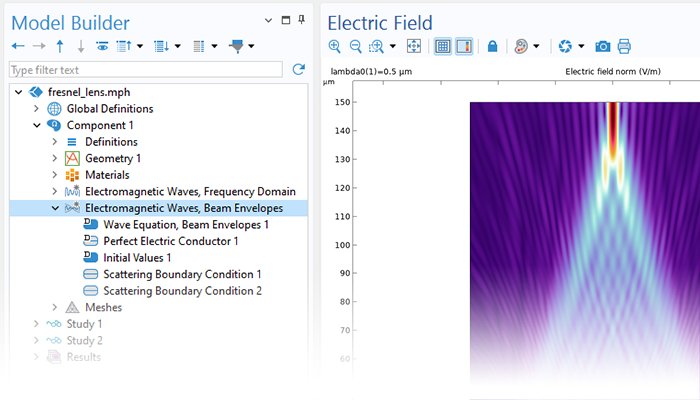Select the fresnel_lens.mph root item
Viewport: 700px width, 400px height.
point(89,92)
